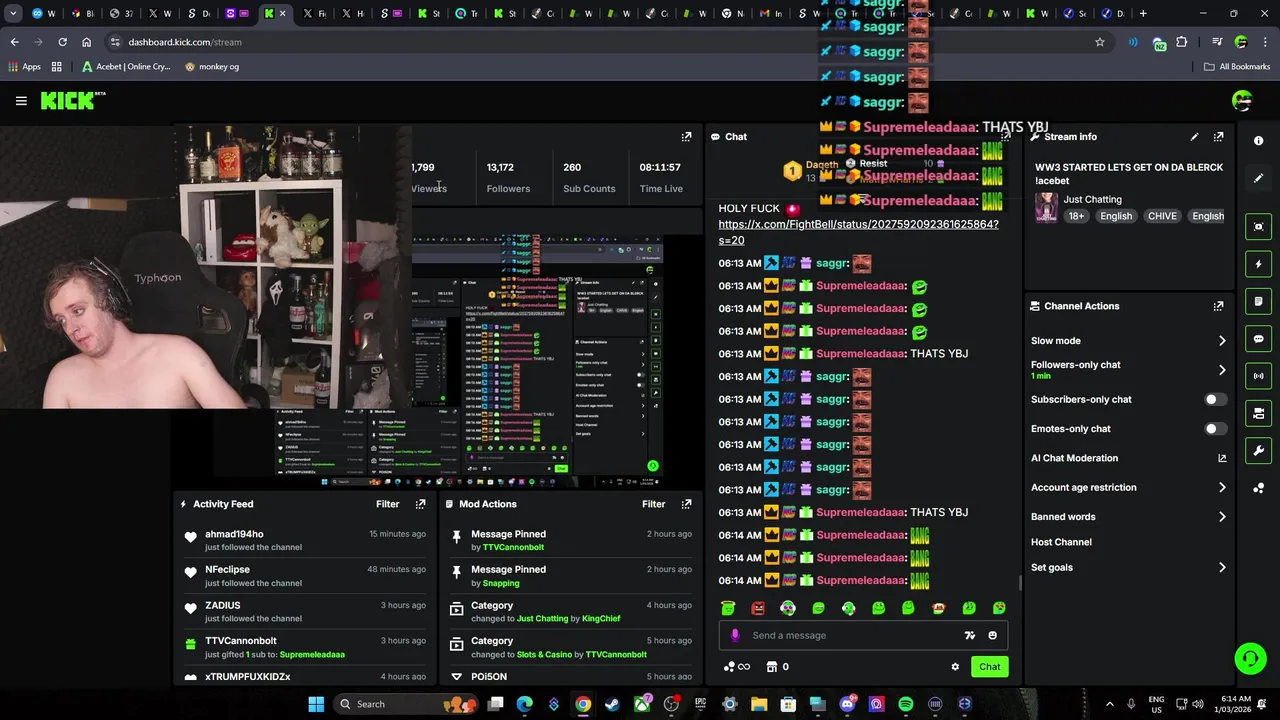
Task: Open the Kick hamburger menu
Action: [21, 101]
